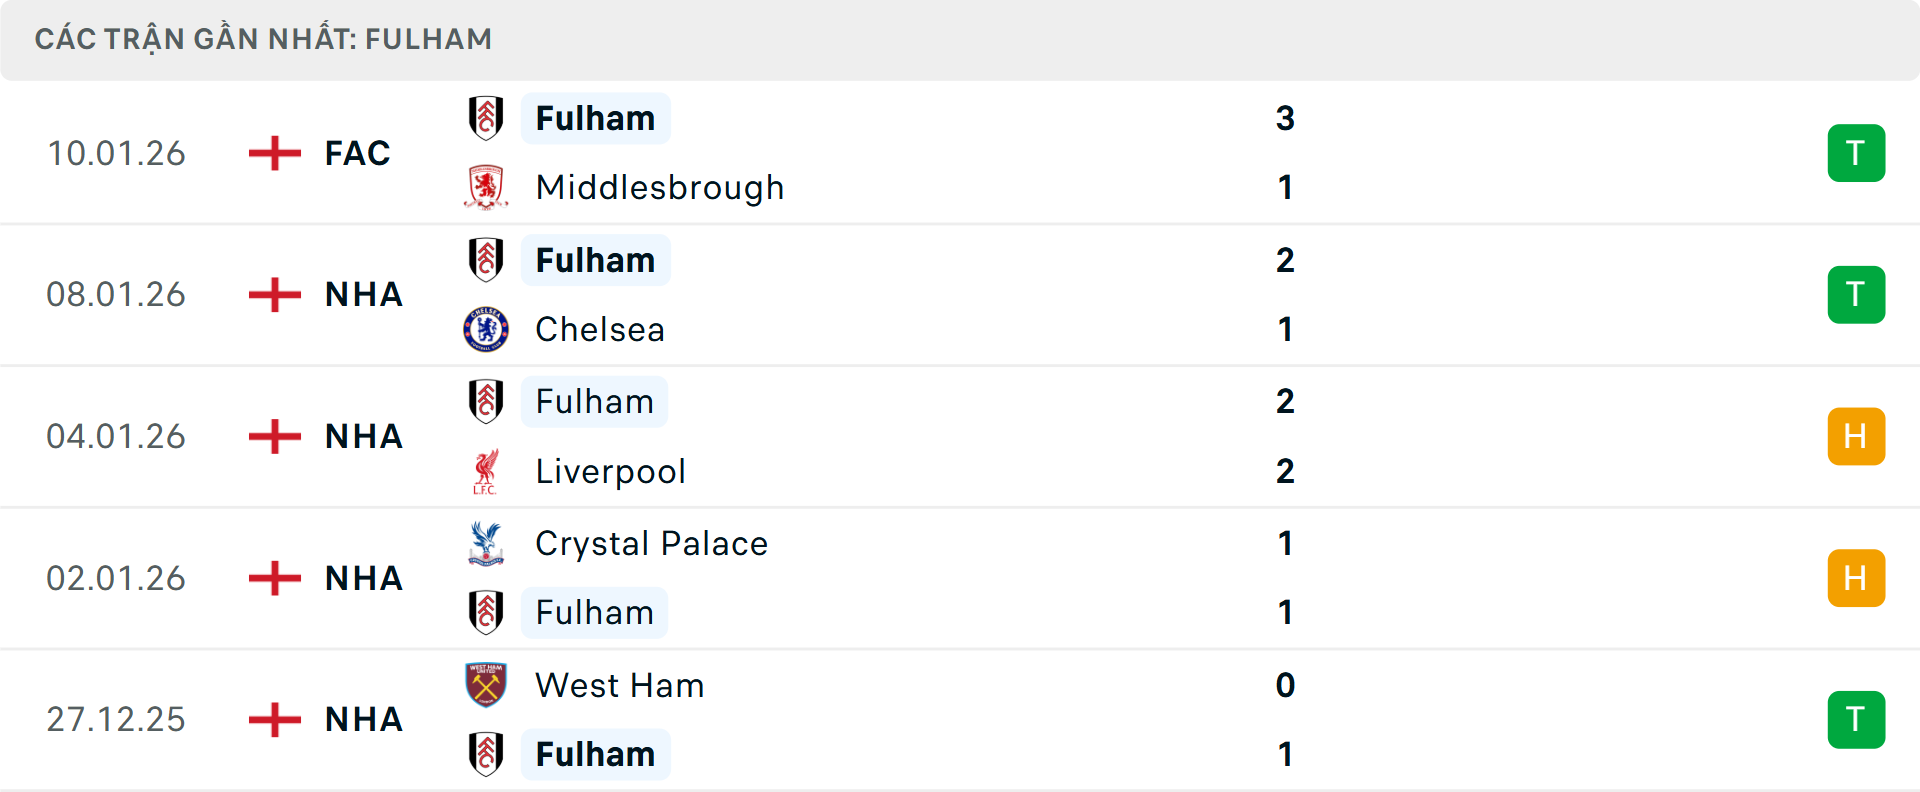
Task: Click the Chelsea club badge
Action: [x=486, y=329]
